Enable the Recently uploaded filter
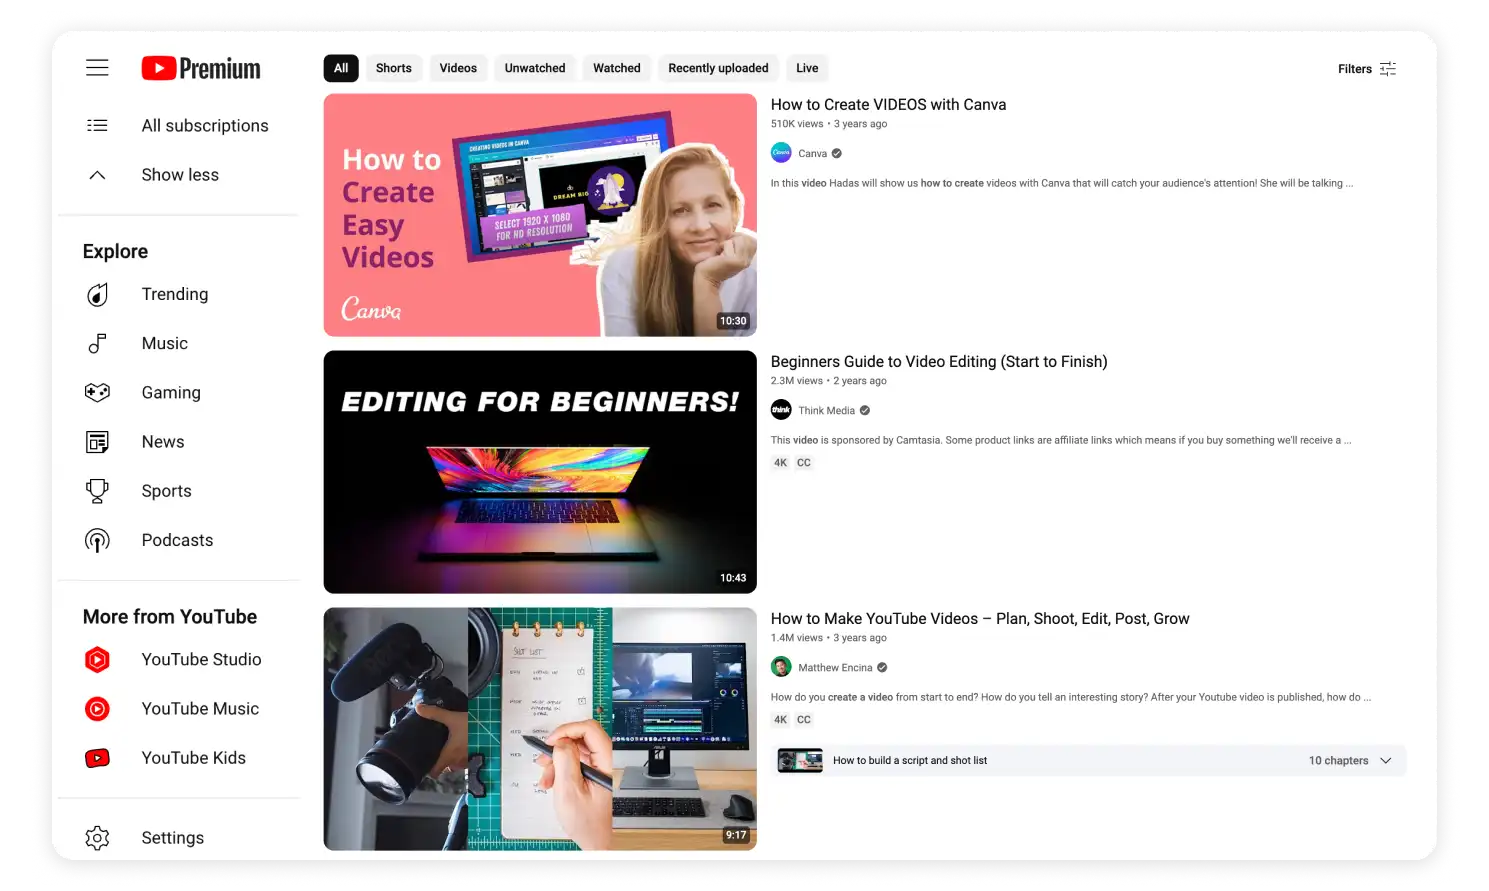Image resolution: width=1489 pixels, height=891 pixels. point(718,67)
